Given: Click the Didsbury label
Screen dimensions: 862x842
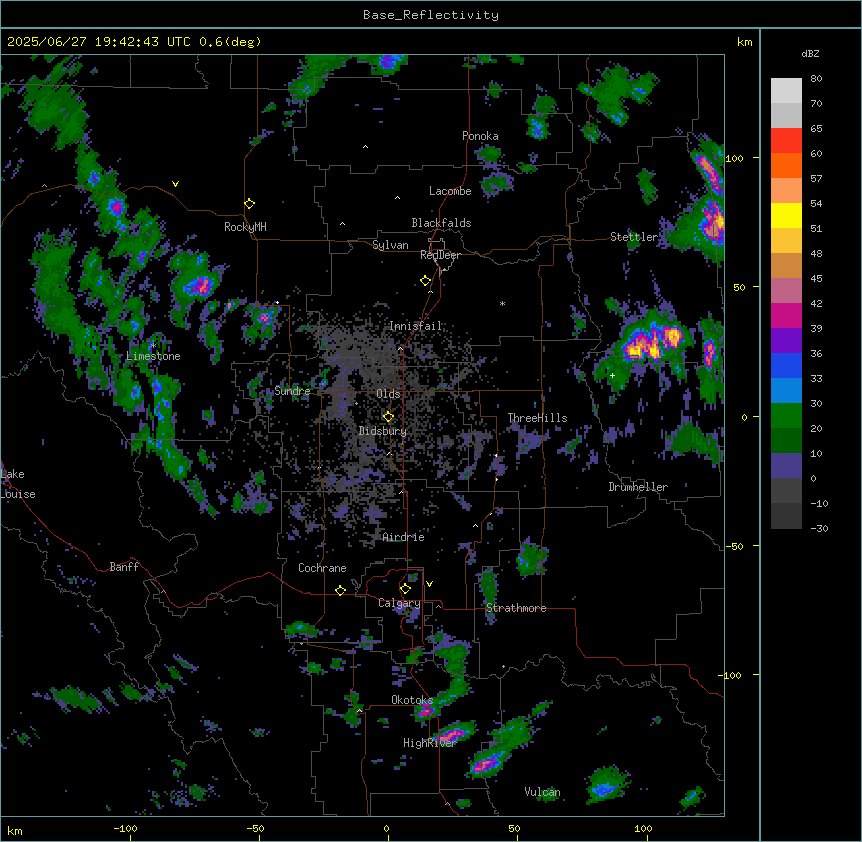Looking at the screenshot, I should tap(383, 431).
